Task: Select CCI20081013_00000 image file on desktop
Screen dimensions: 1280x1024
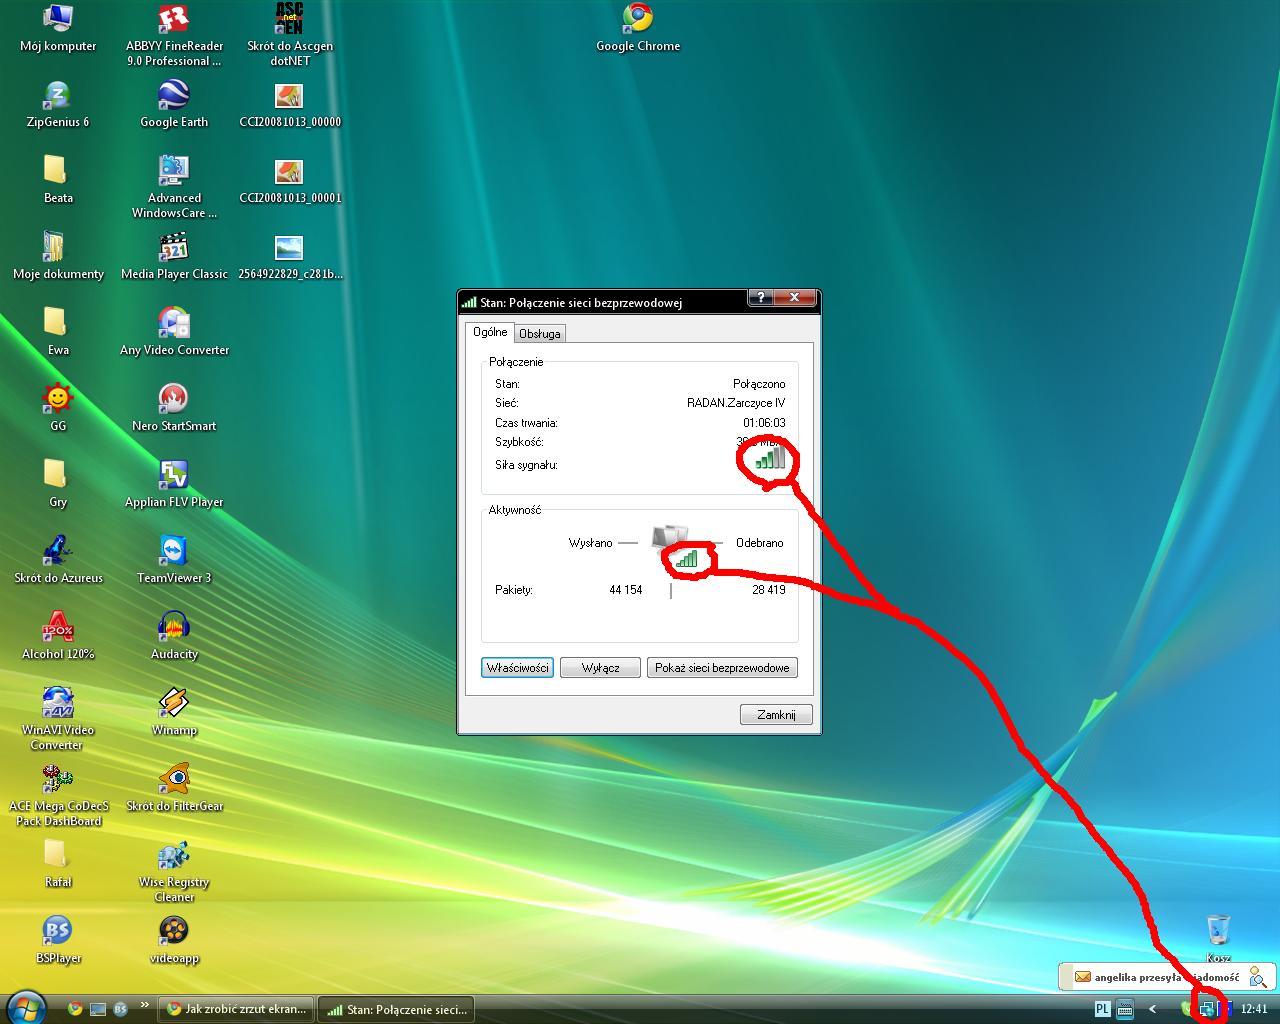Action: [289, 104]
